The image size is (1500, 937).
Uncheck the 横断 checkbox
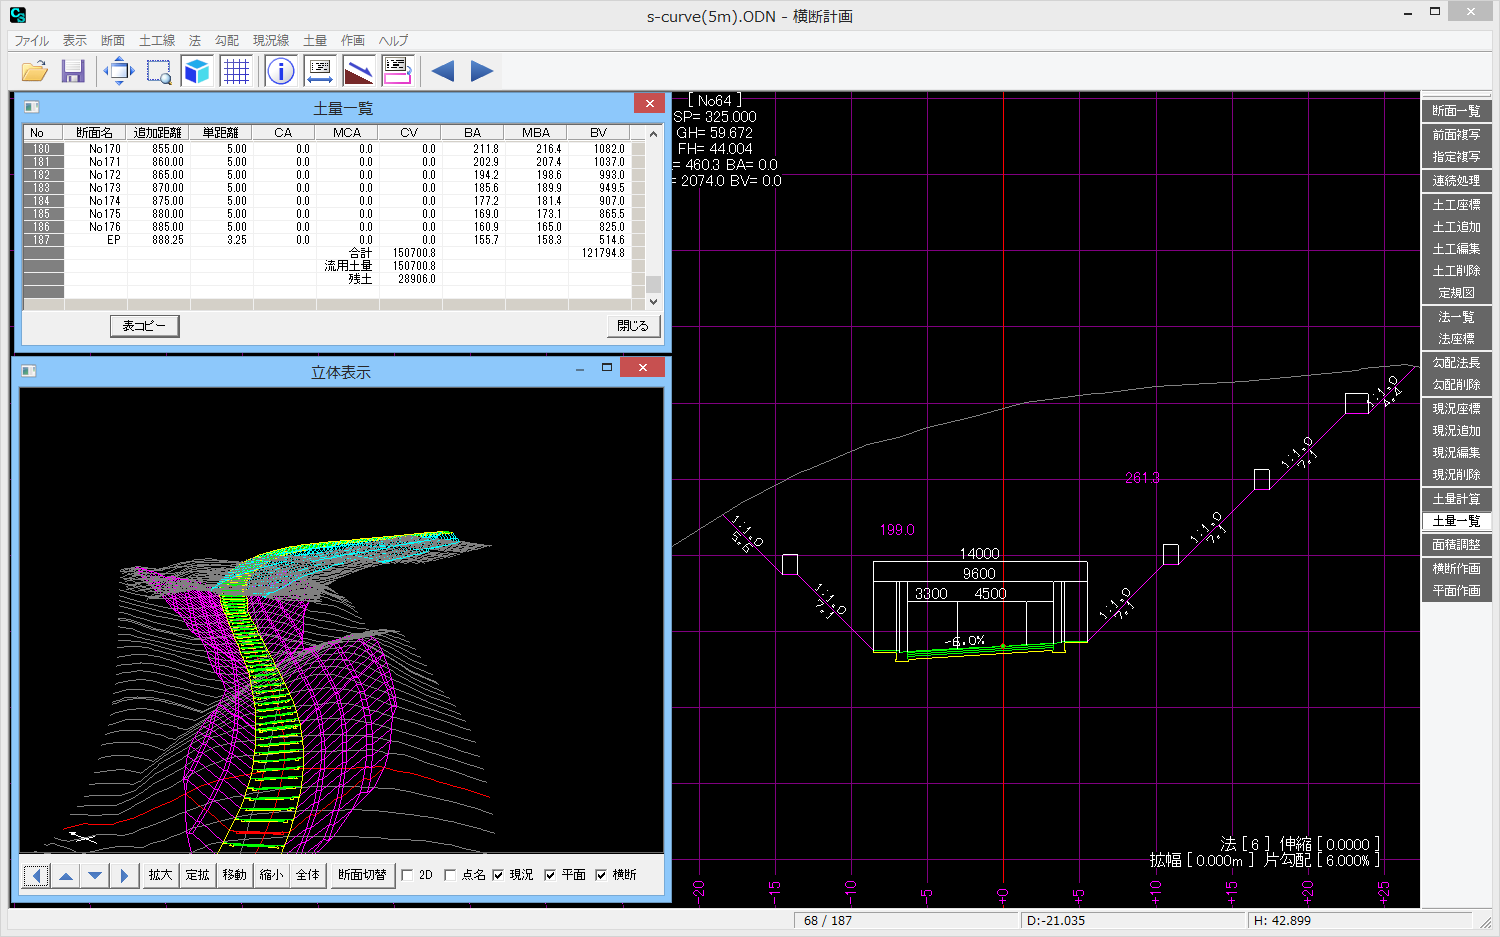click(x=601, y=875)
